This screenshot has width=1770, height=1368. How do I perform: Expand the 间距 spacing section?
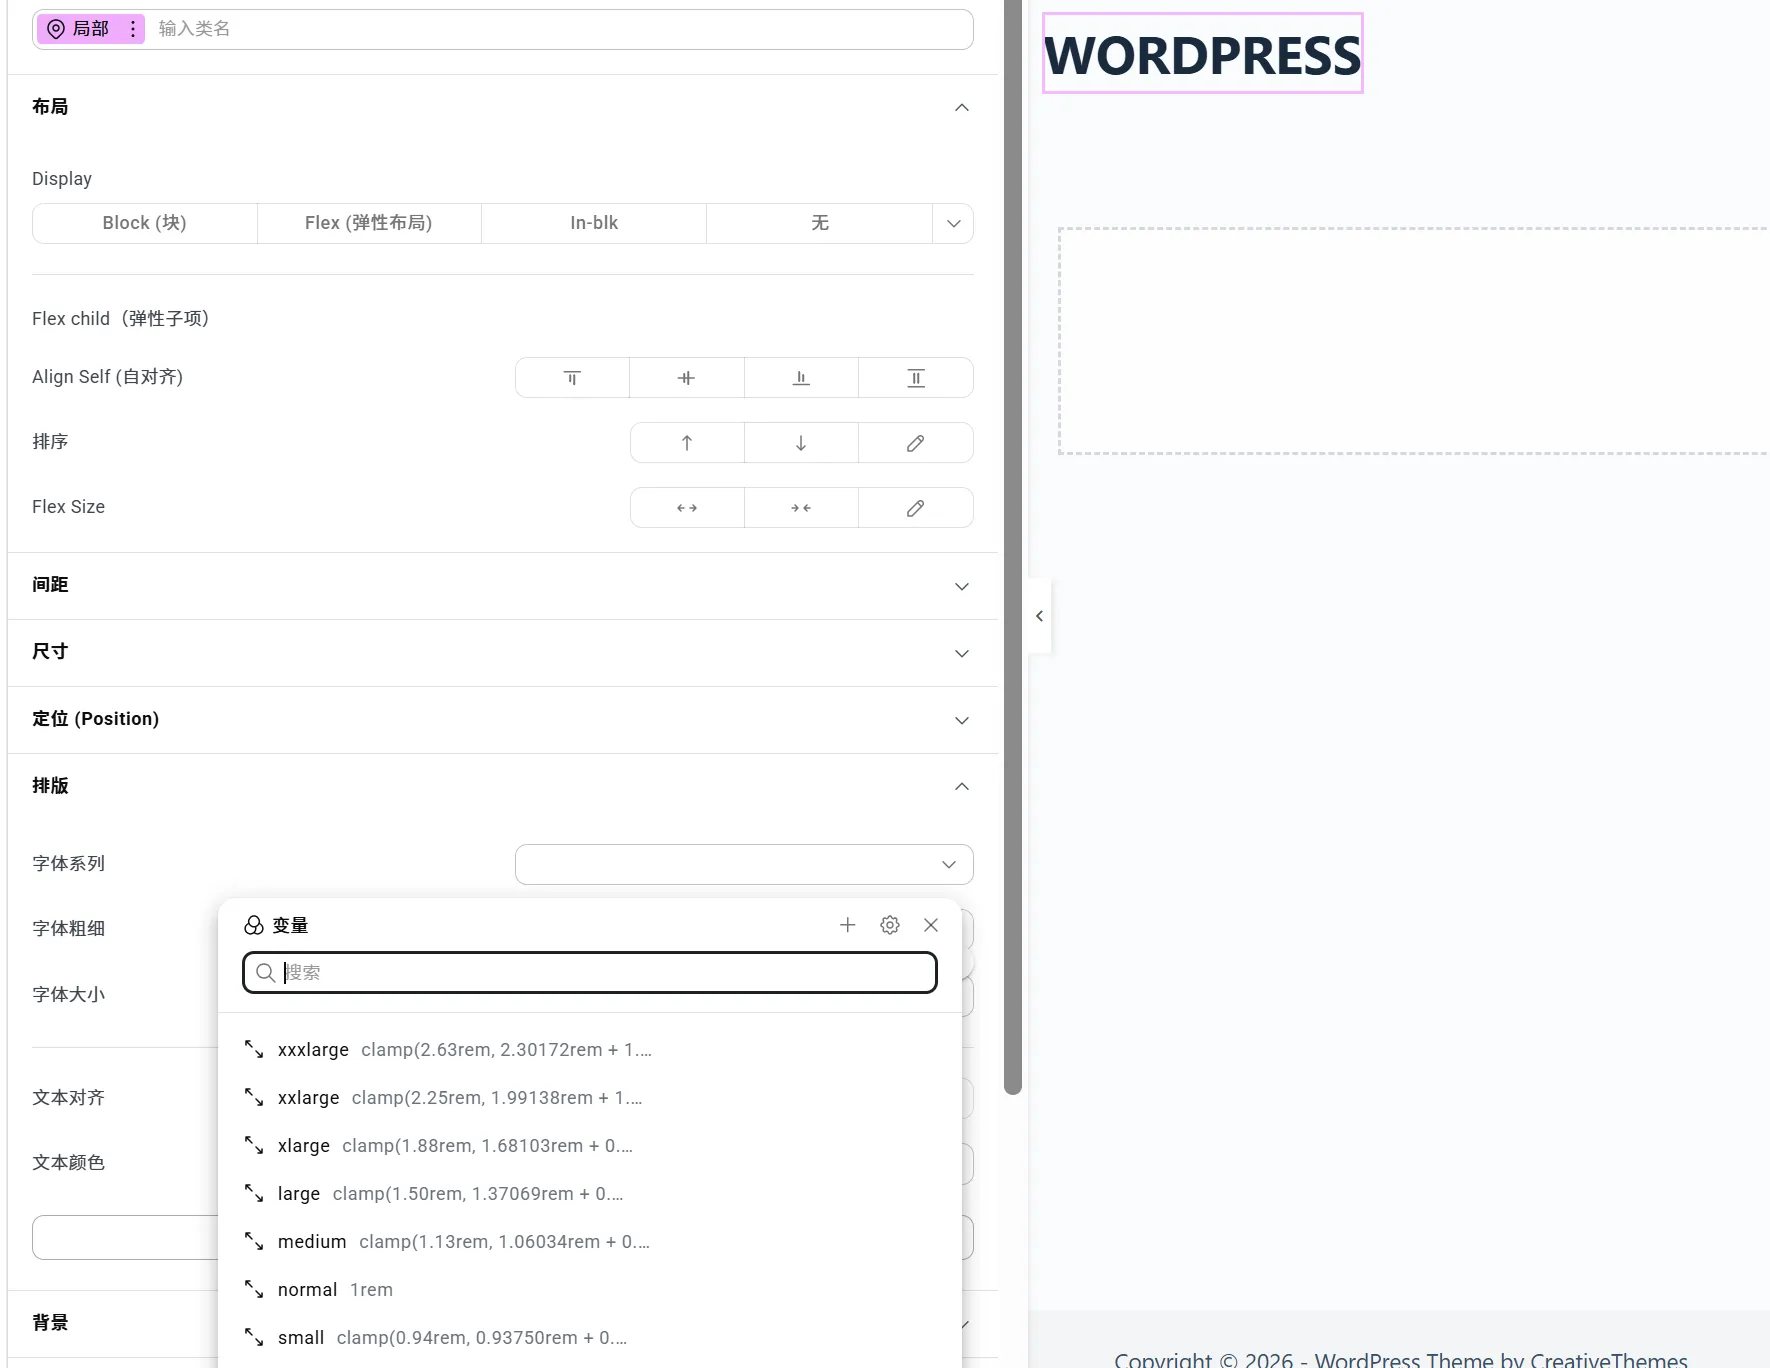pyautogui.click(x=502, y=586)
